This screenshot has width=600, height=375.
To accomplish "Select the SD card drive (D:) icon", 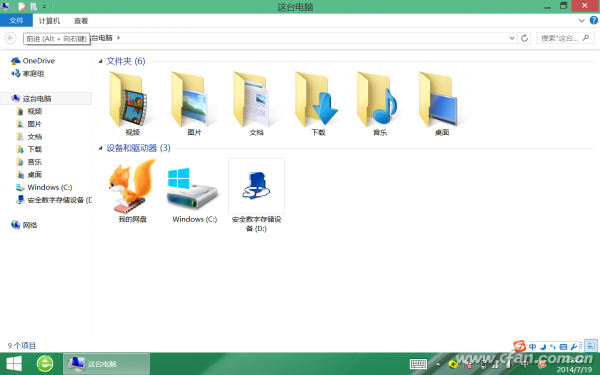I will (256, 186).
